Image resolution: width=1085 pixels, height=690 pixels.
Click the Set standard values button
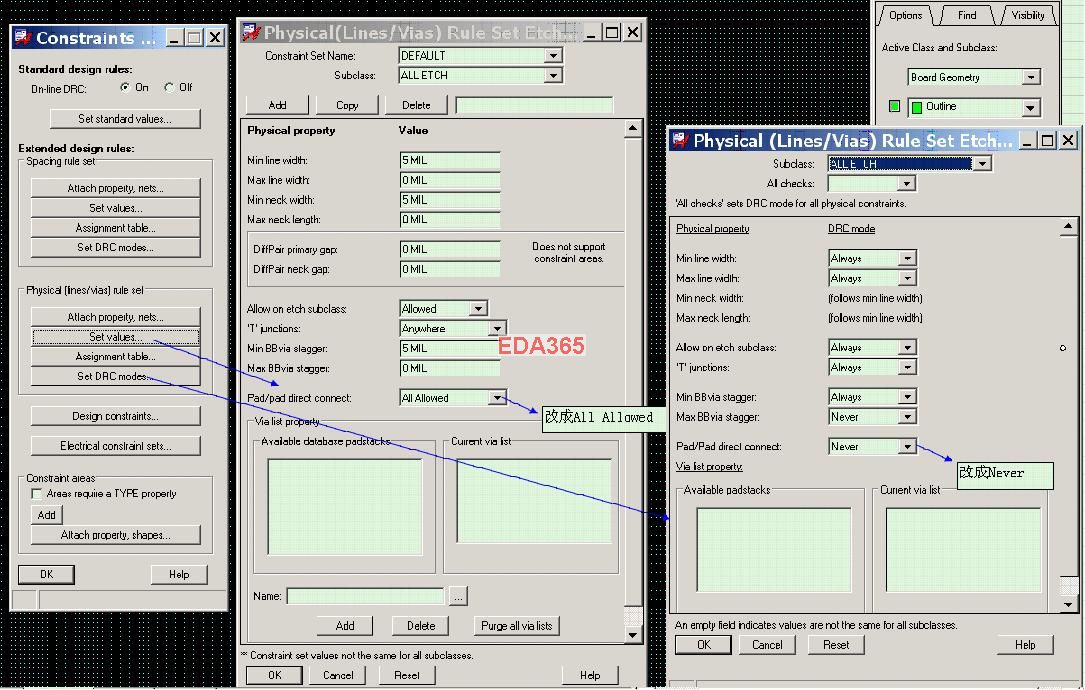(125, 119)
